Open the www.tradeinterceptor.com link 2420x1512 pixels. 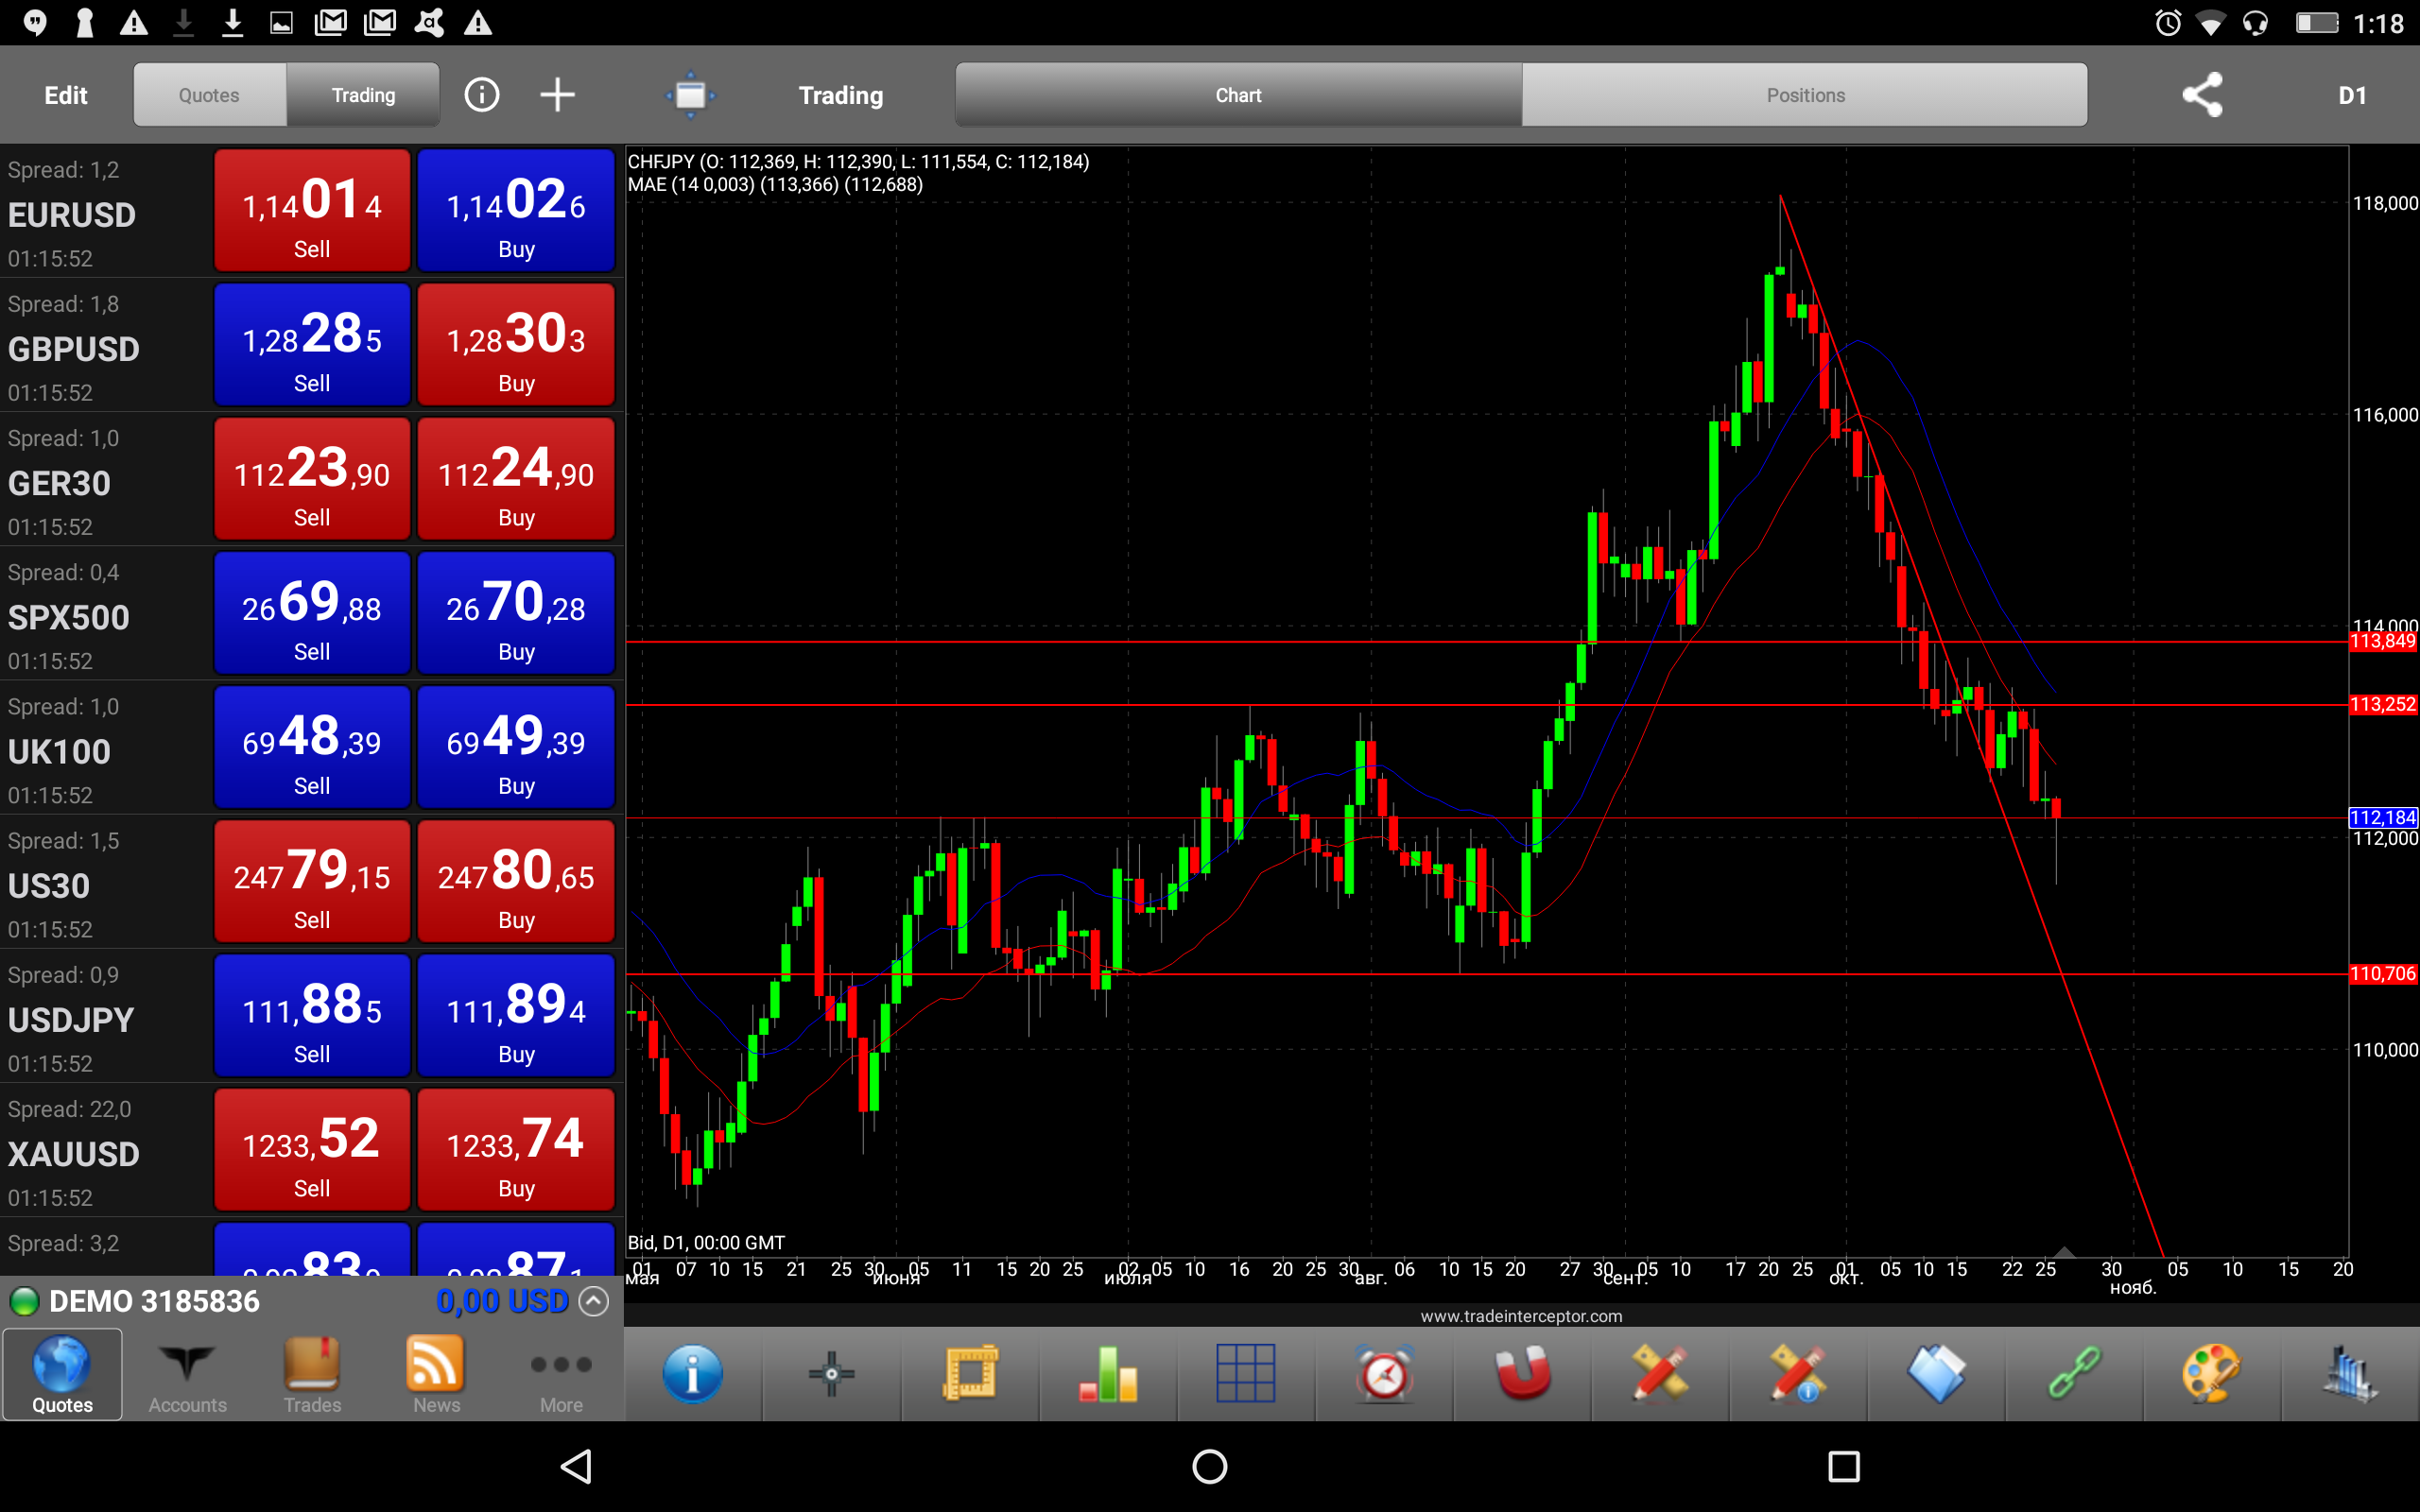click(1521, 1316)
